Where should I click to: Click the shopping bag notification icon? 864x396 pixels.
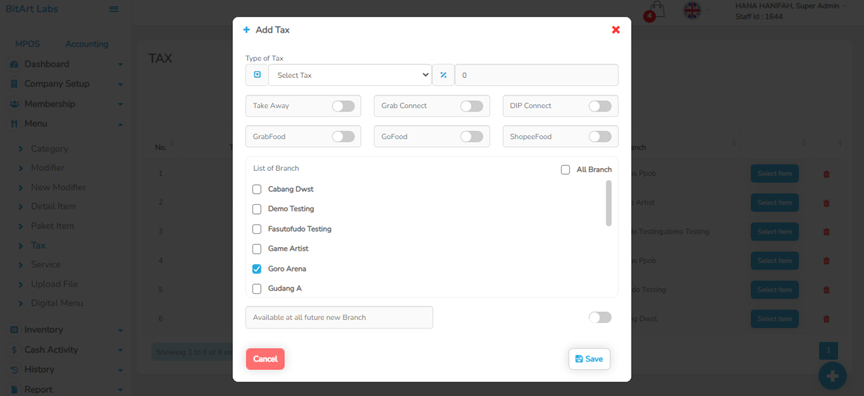656,11
